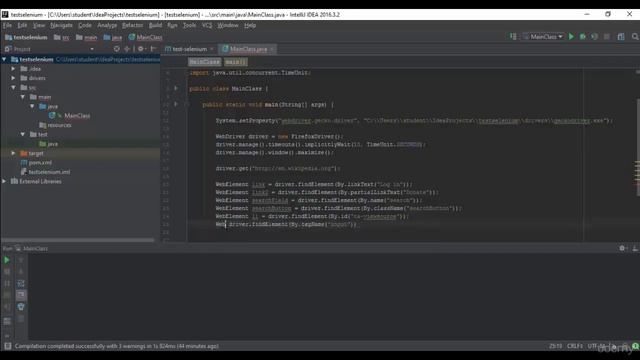Collapse the testselenium root node

[4, 60]
